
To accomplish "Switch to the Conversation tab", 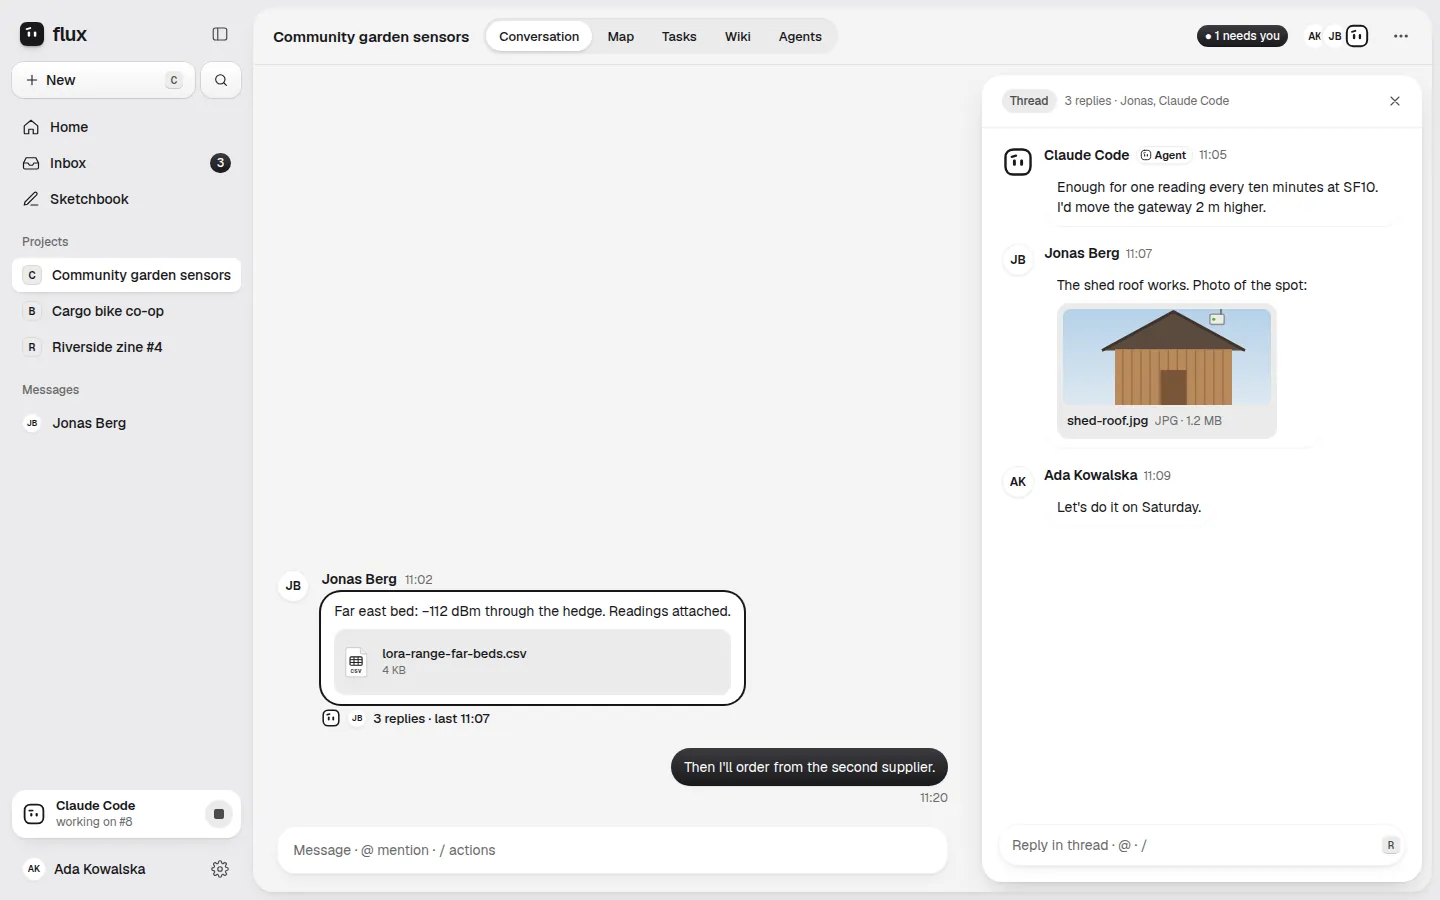I will click(x=539, y=36).
